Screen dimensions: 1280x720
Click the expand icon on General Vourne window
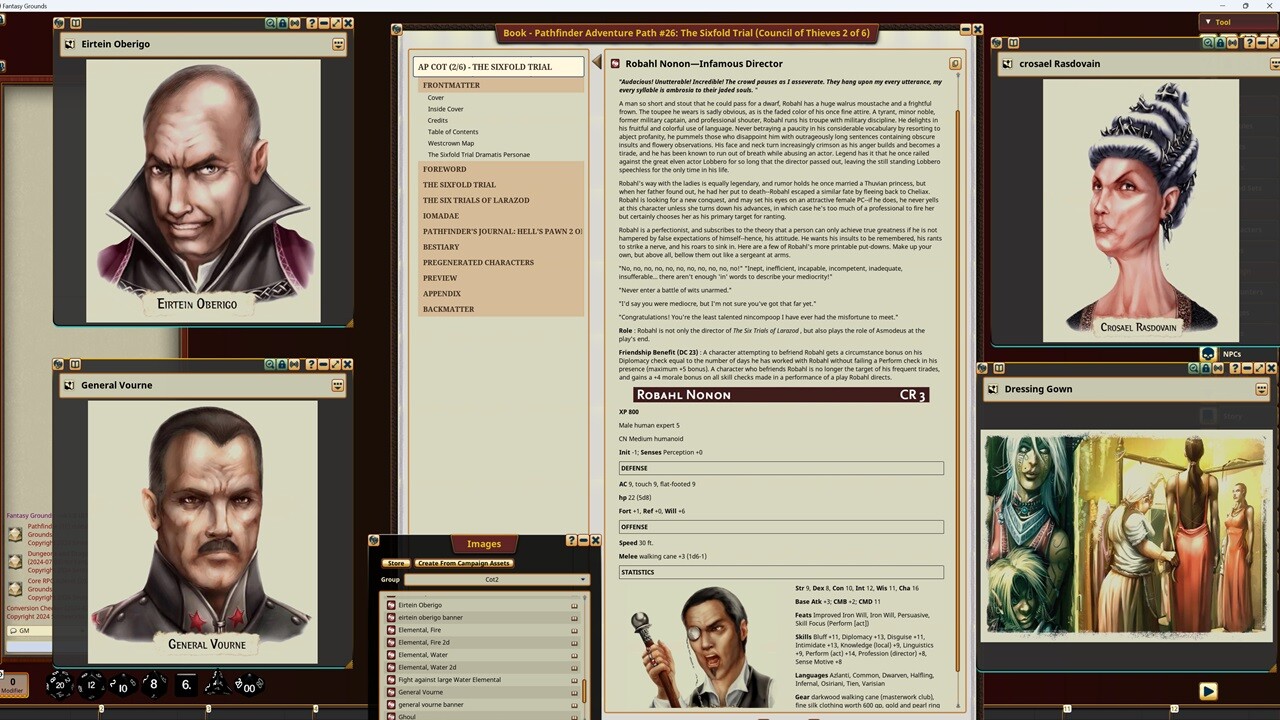(335, 364)
